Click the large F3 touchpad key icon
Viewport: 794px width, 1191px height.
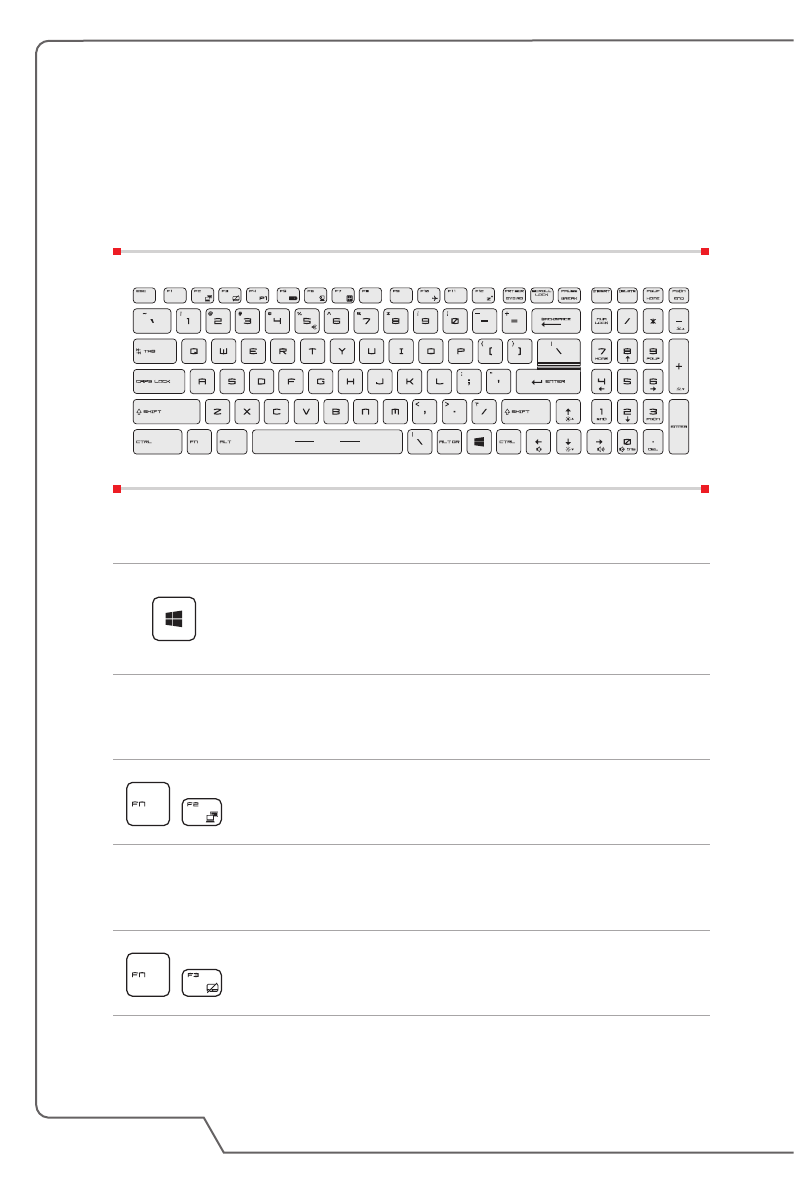pyautogui.click(x=203, y=983)
